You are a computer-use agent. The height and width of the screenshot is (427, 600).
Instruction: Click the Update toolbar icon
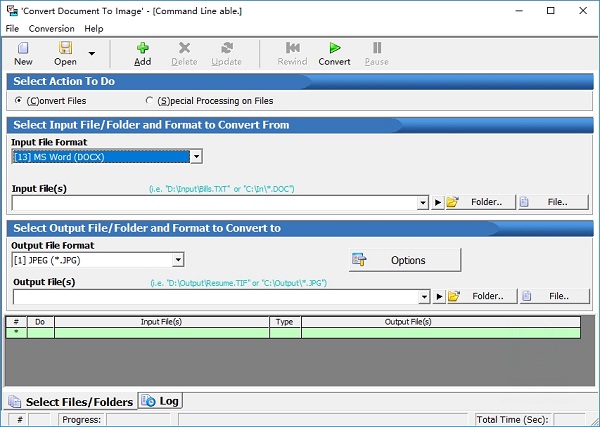[x=227, y=48]
